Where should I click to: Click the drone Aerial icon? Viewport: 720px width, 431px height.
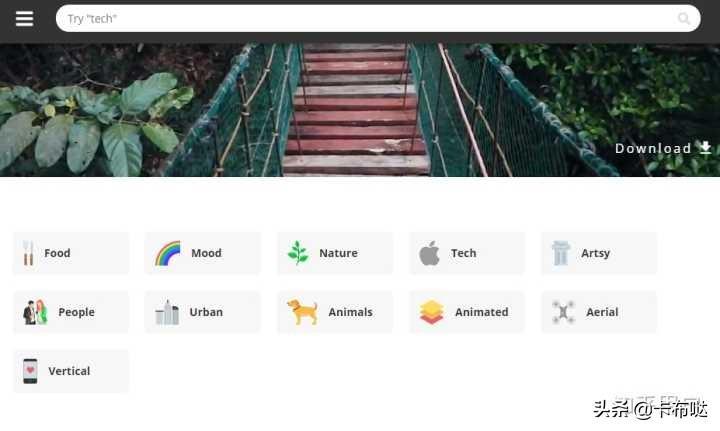click(563, 312)
